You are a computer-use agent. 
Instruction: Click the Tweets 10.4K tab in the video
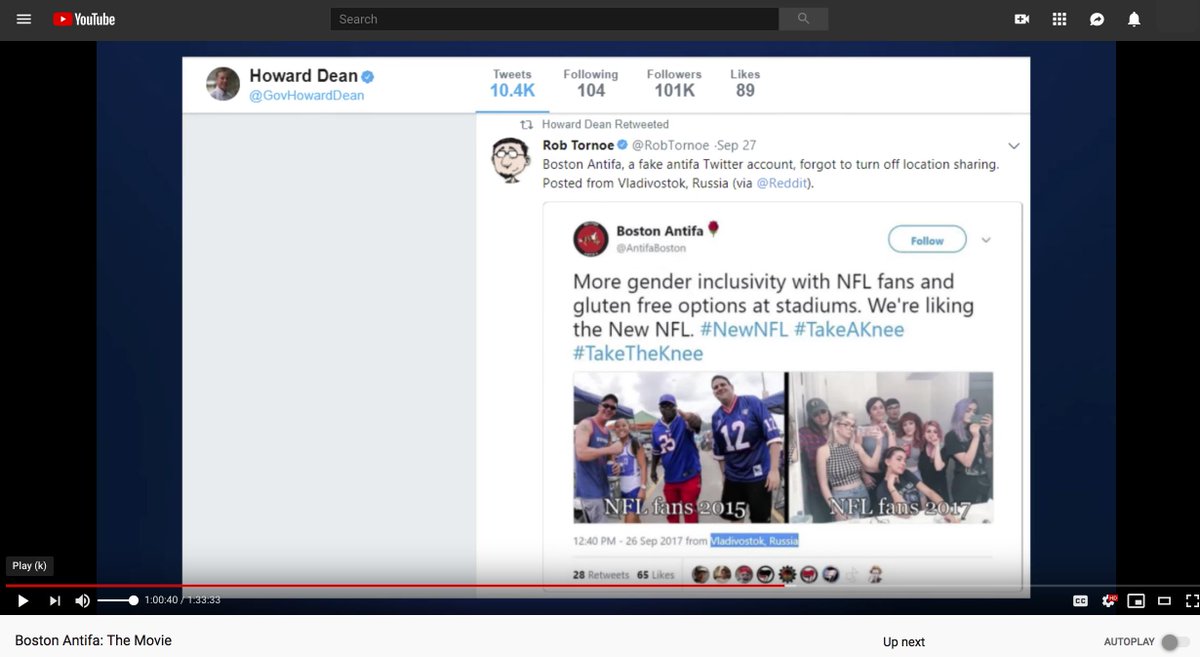pos(512,83)
